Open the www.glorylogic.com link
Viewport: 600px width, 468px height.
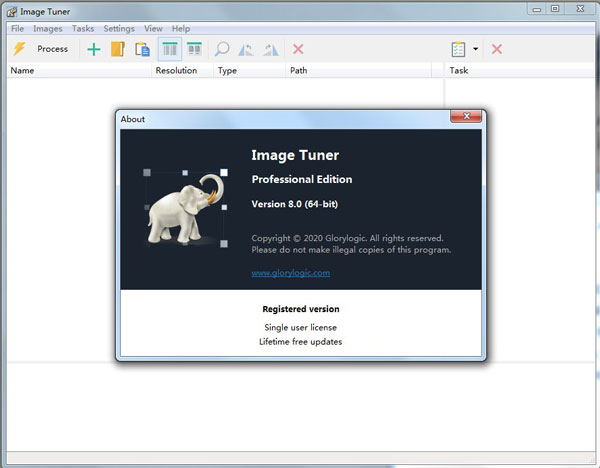[290, 273]
